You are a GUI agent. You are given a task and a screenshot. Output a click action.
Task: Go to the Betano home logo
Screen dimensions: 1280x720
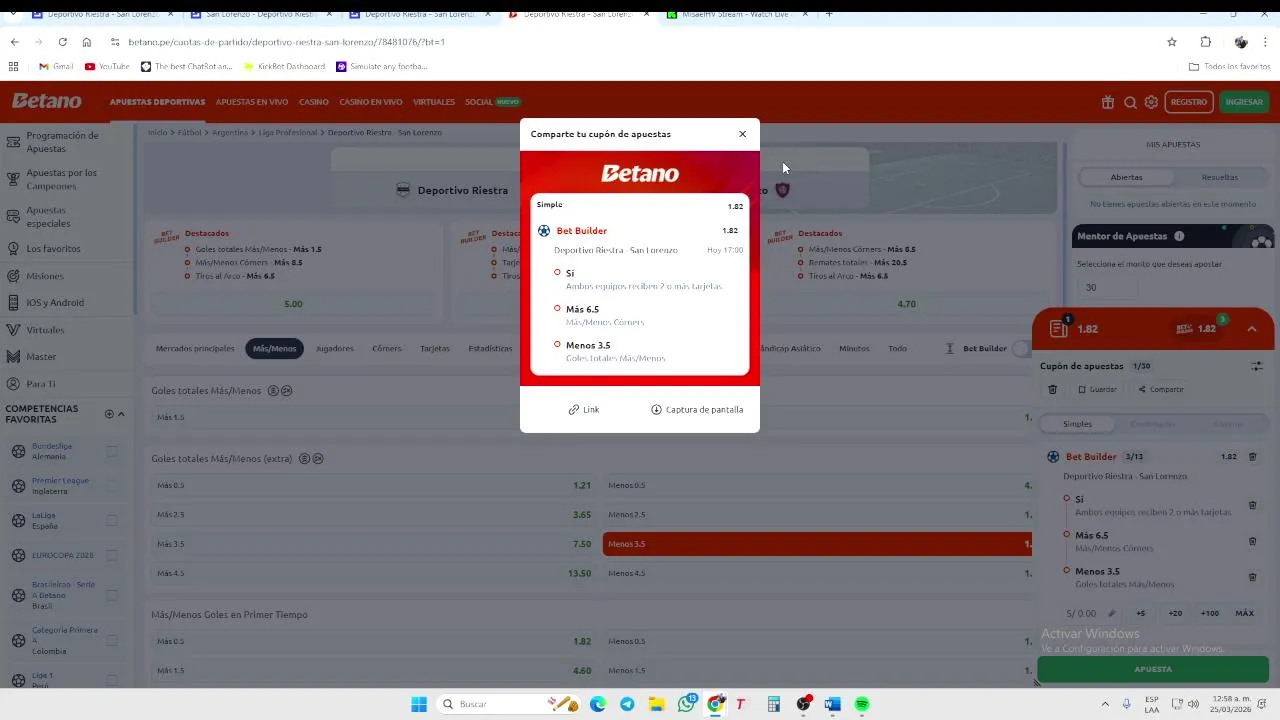tap(47, 101)
